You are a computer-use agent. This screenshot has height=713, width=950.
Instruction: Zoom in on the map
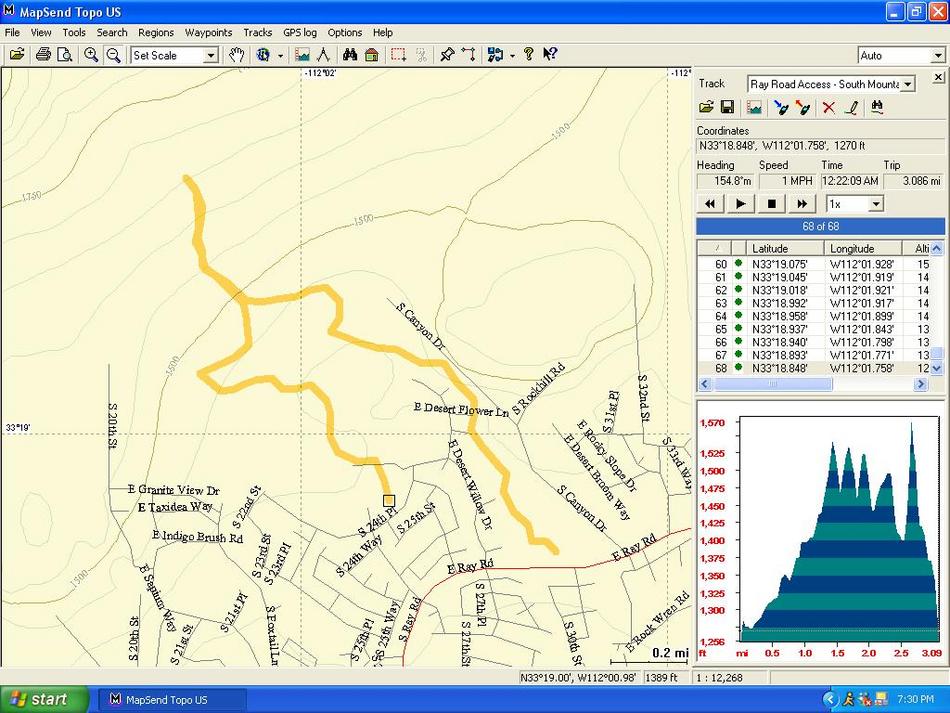coord(91,55)
